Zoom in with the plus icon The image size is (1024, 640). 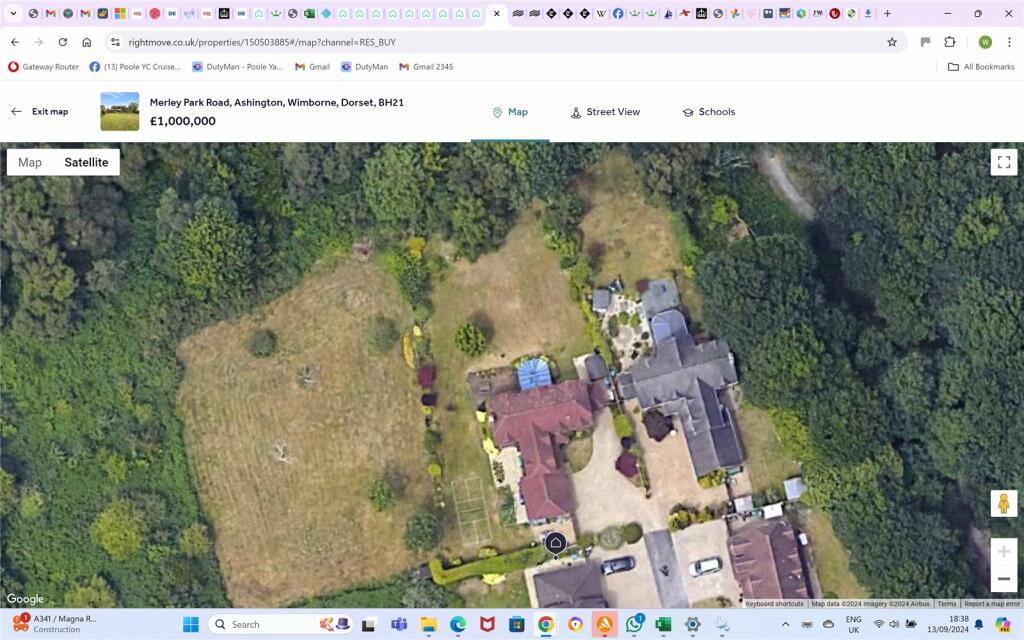coord(1004,551)
